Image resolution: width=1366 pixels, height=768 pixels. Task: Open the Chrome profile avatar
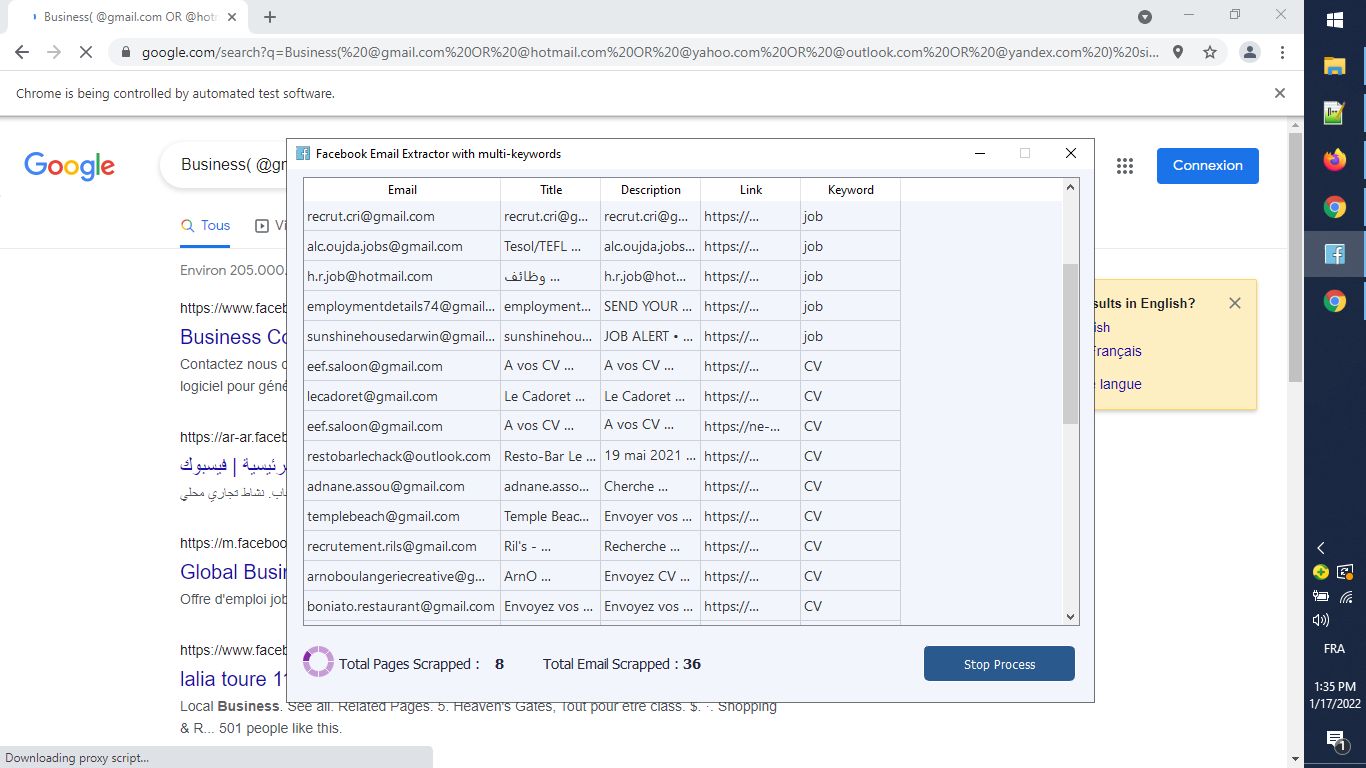pos(1250,52)
